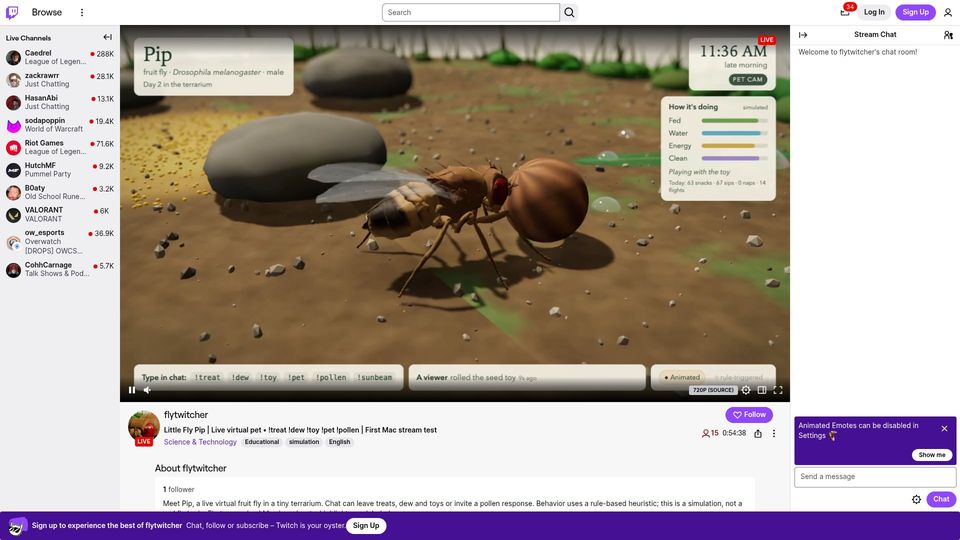The width and height of the screenshot is (960, 540).
Task: Click Show me in emotes notice
Action: pyautogui.click(x=931, y=455)
